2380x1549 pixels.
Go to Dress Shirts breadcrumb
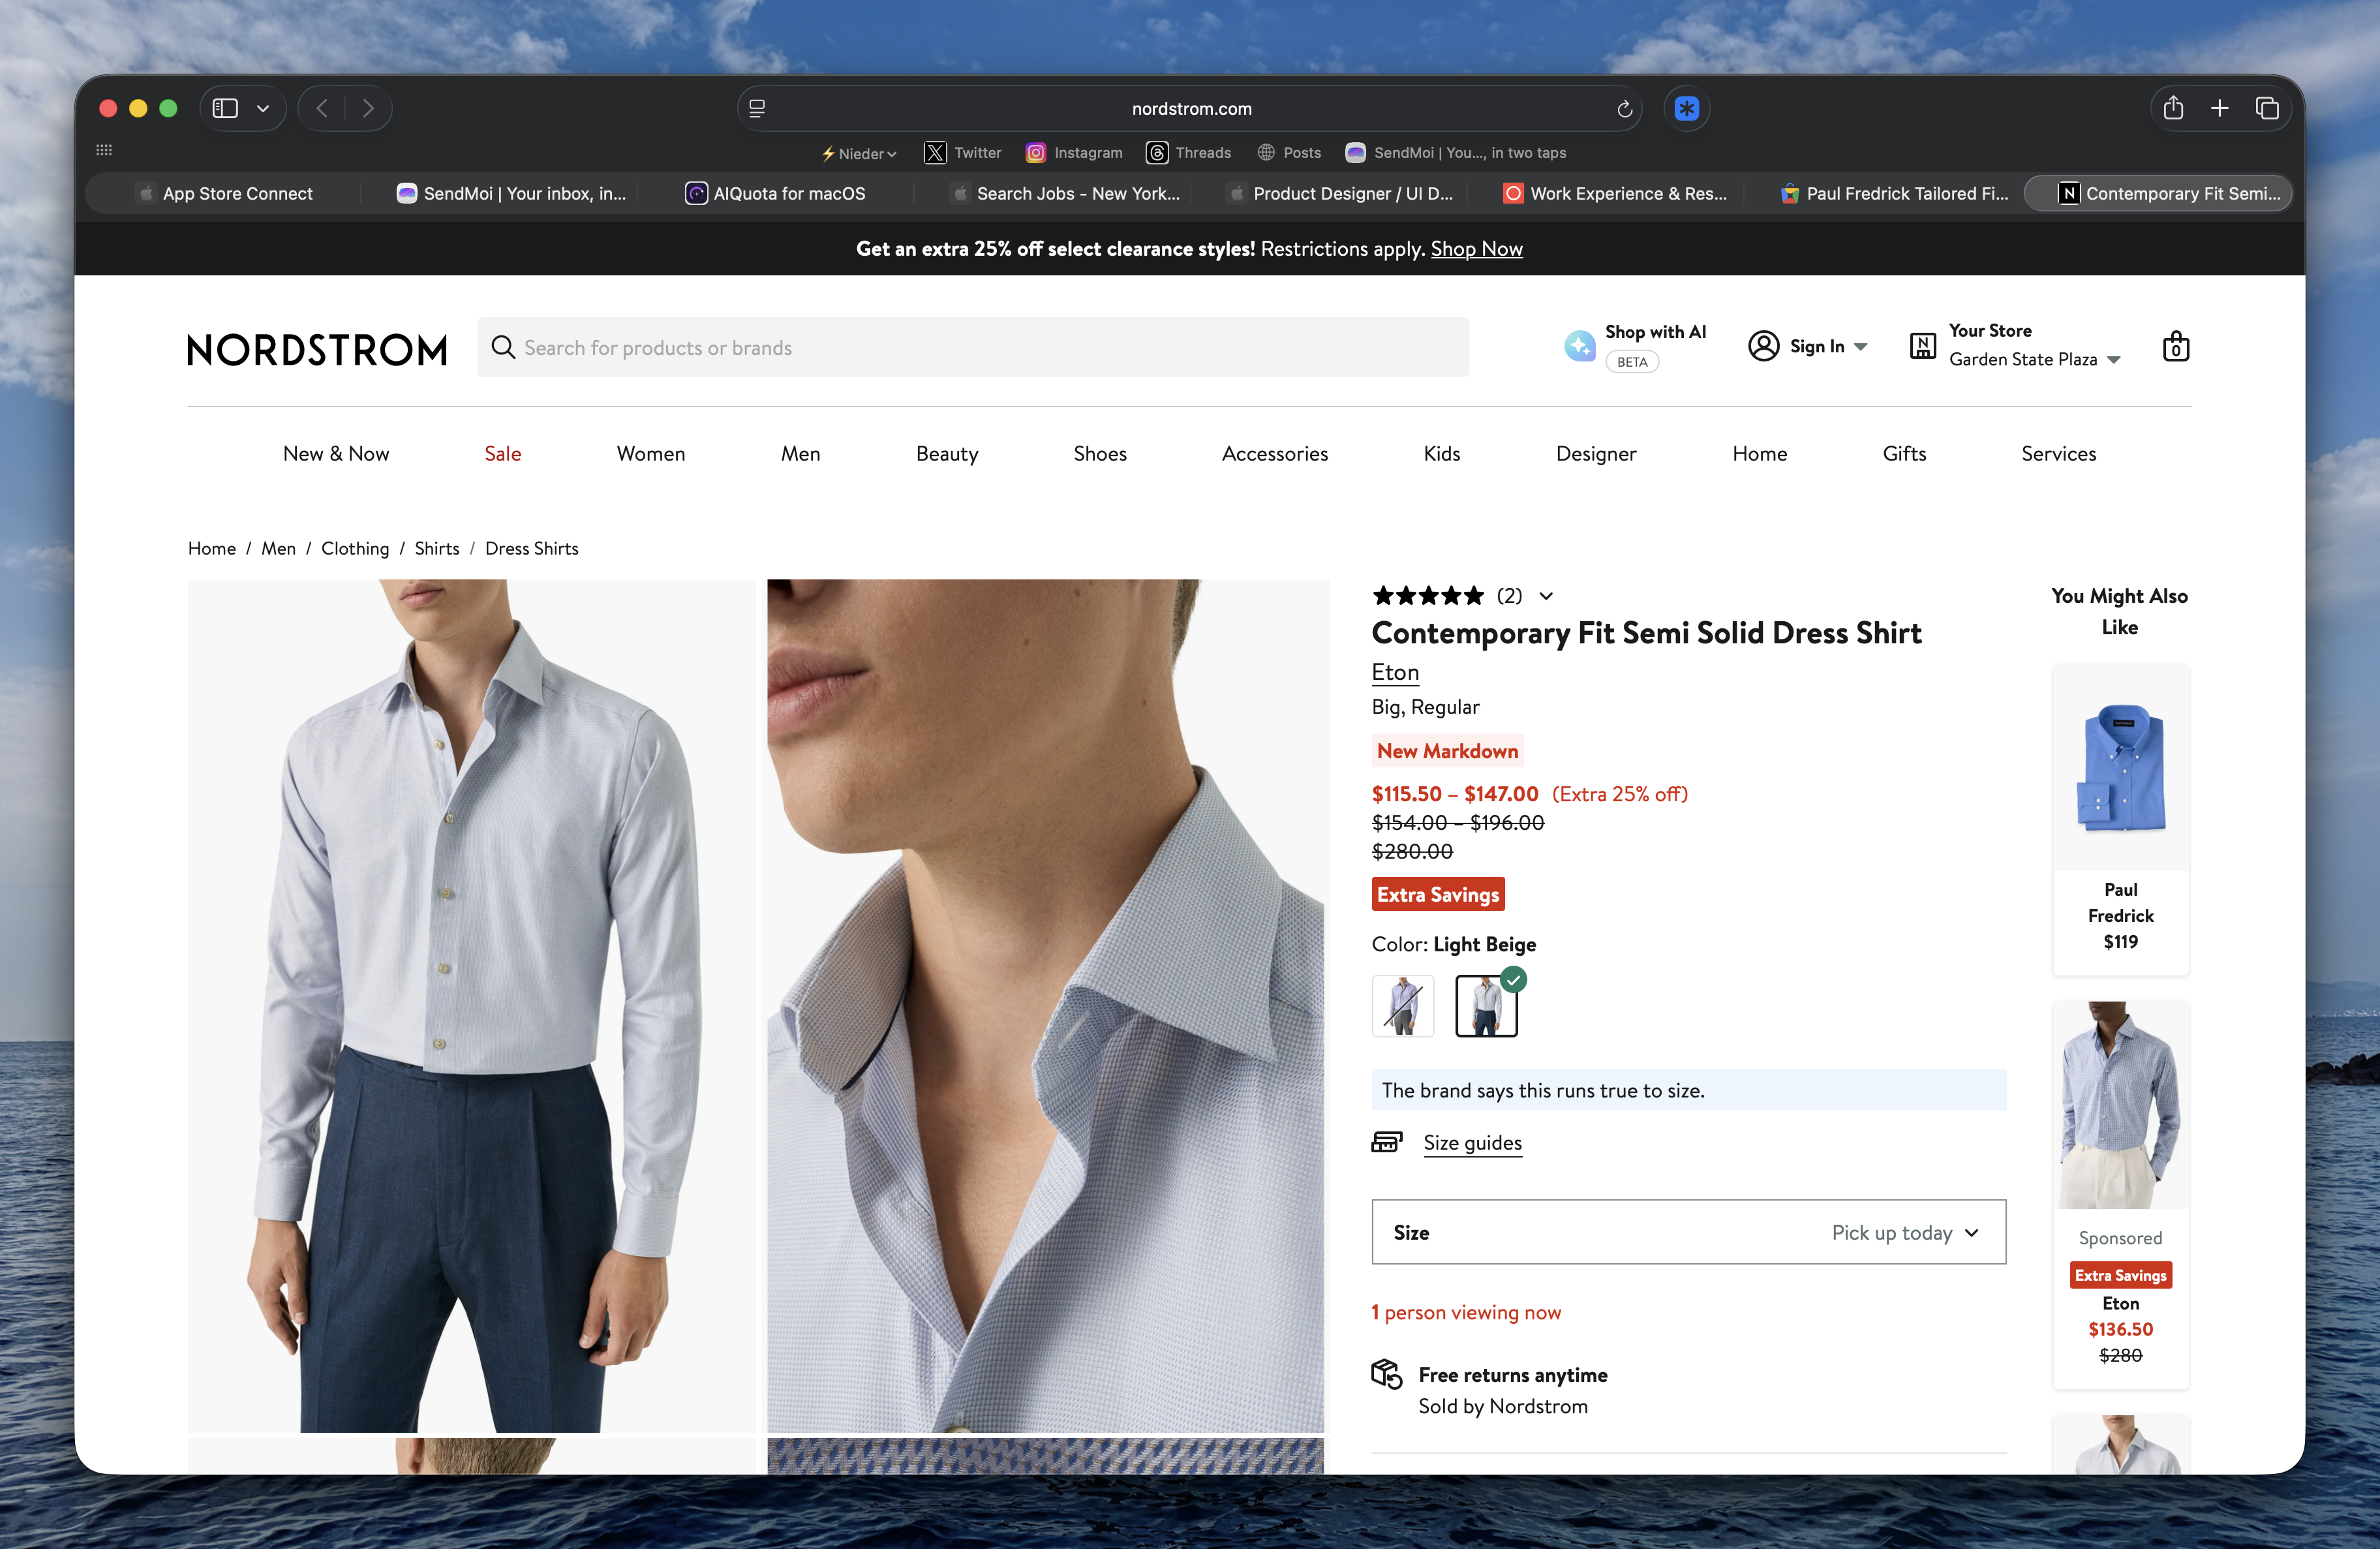click(x=531, y=548)
